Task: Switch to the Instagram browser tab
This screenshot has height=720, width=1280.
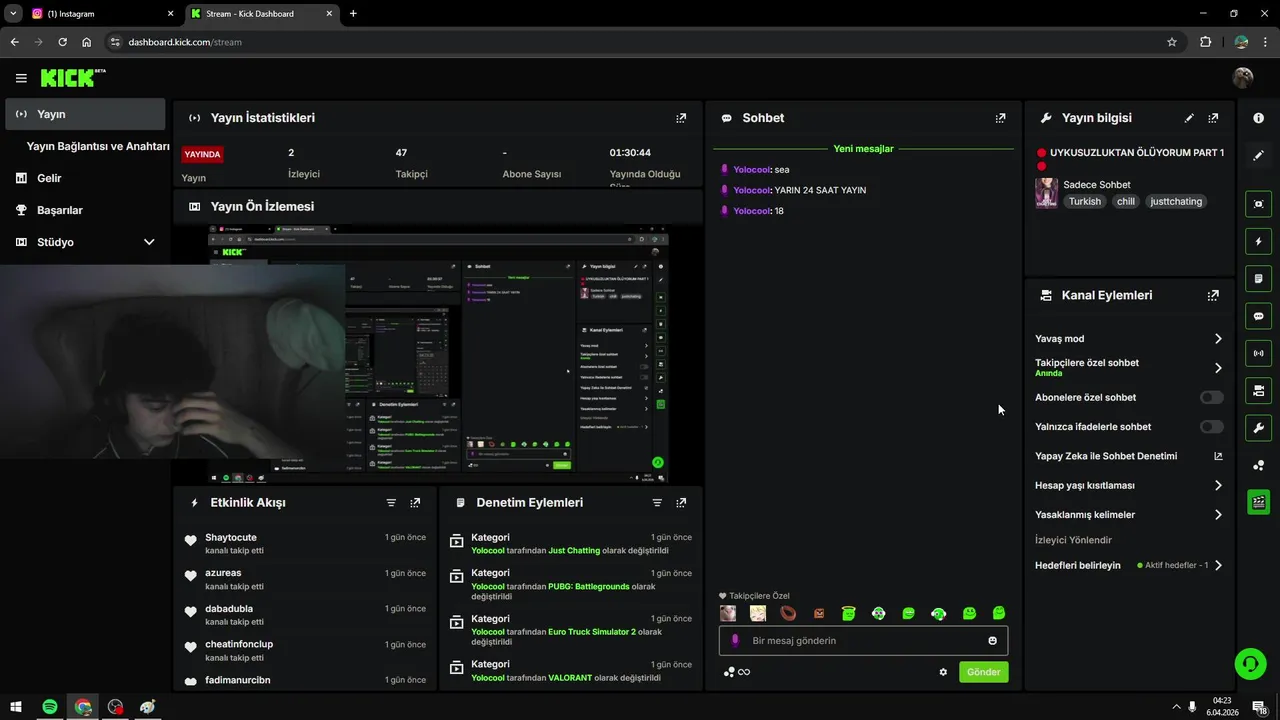Action: click(103, 14)
